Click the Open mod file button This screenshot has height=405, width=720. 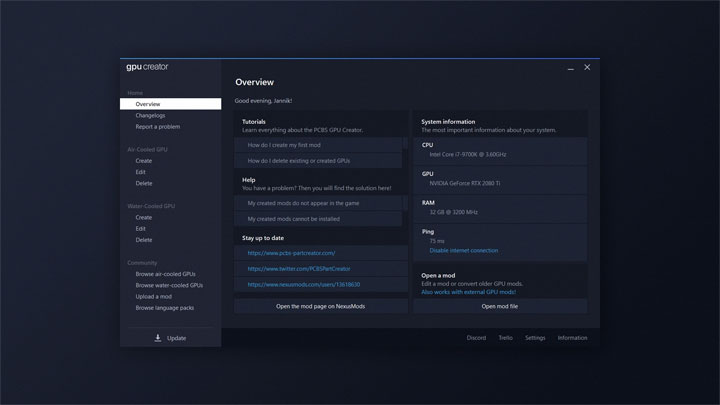500,306
